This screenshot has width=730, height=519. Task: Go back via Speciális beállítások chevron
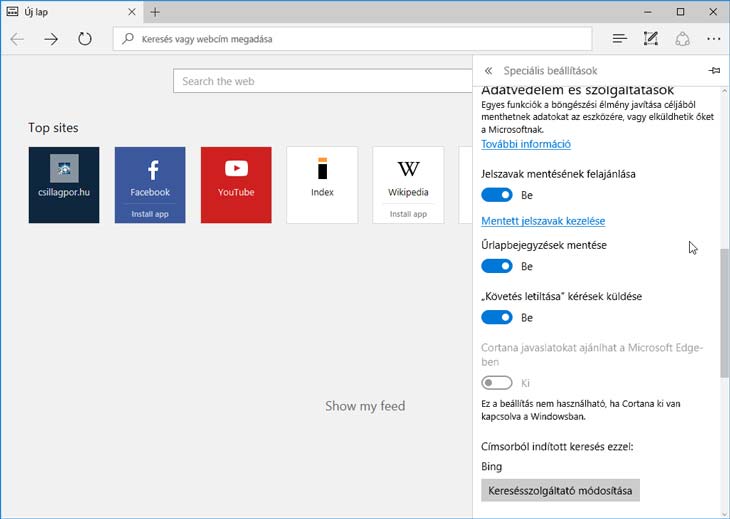pyautogui.click(x=488, y=71)
